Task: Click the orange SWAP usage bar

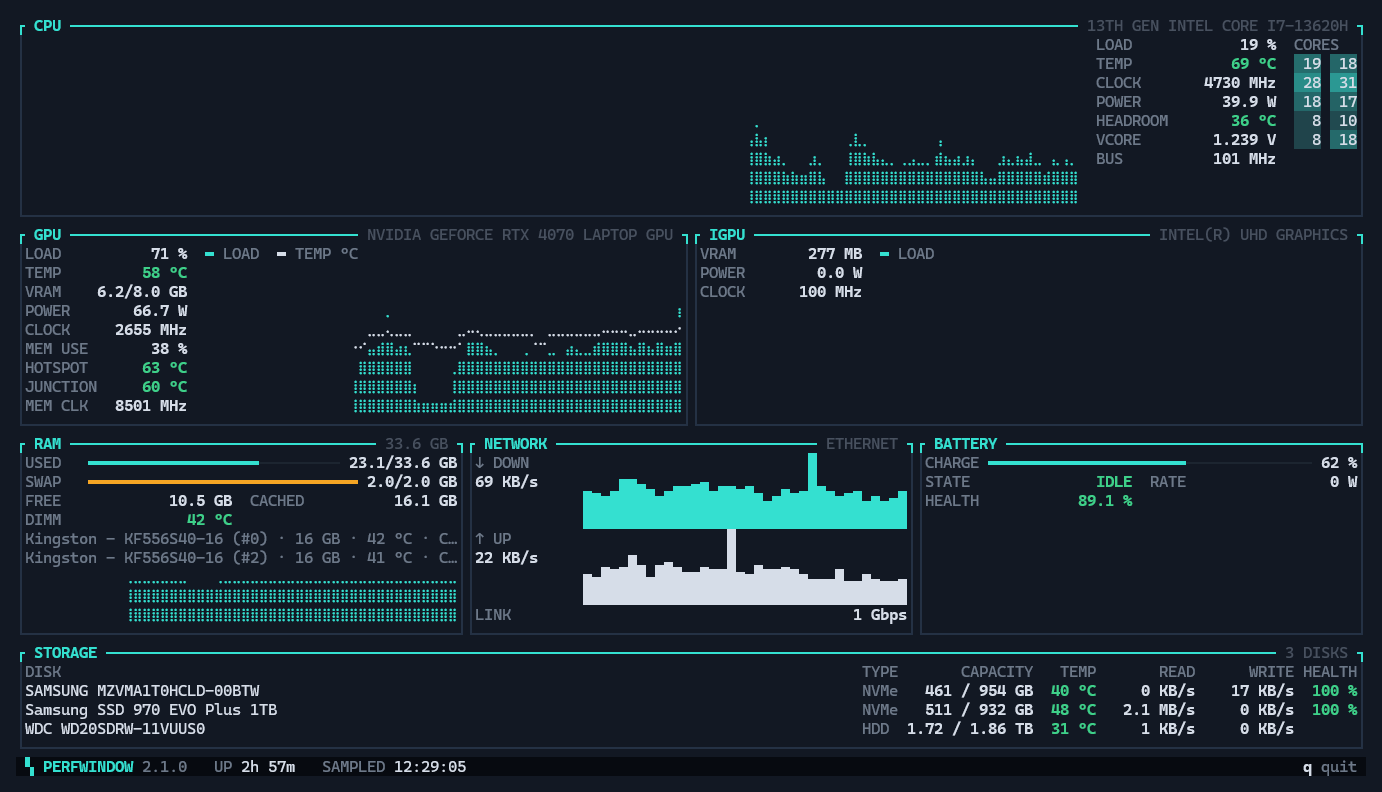Action: (x=222, y=482)
